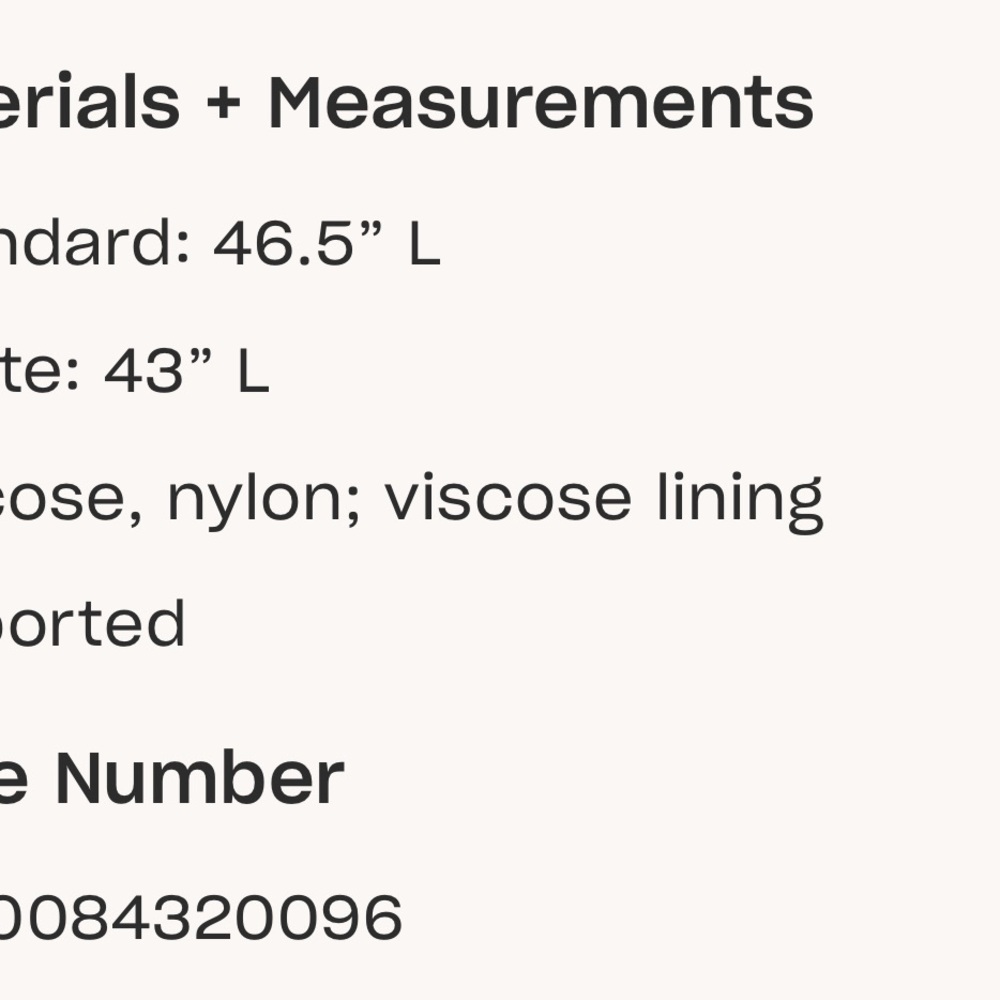Click the partial word 'cose,' in materials
The height and width of the screenshot is (1000, 1000).
click(71, 499)
